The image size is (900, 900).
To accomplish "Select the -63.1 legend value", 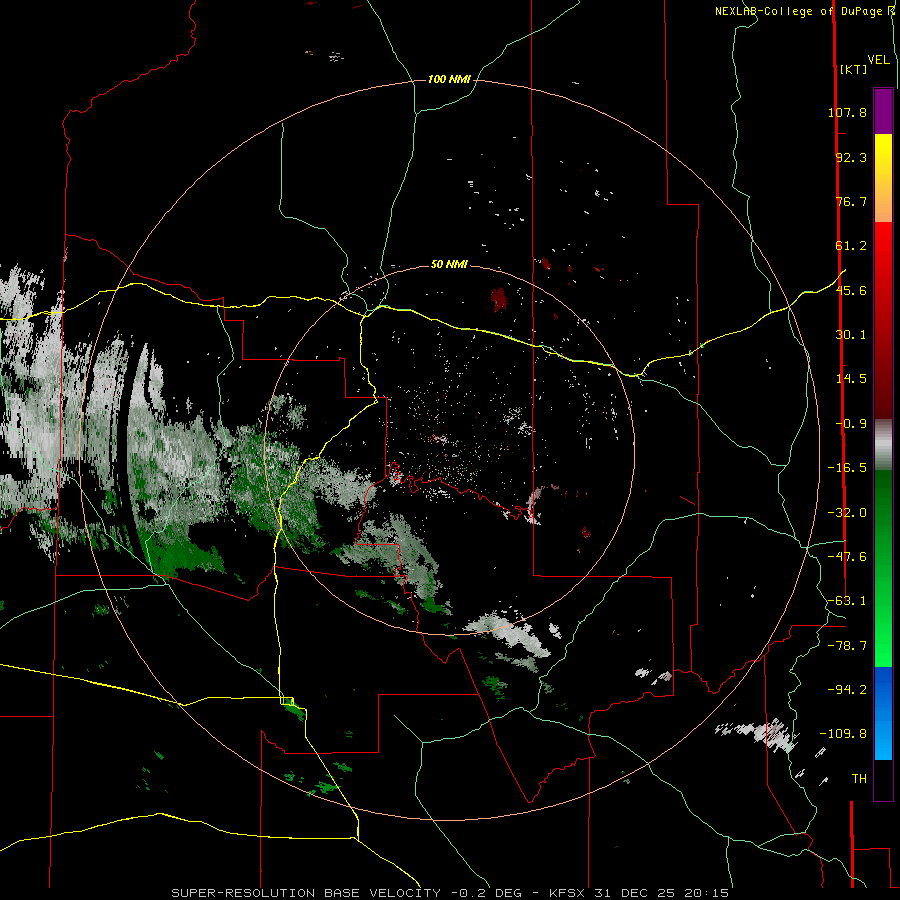I will [847, 601].
